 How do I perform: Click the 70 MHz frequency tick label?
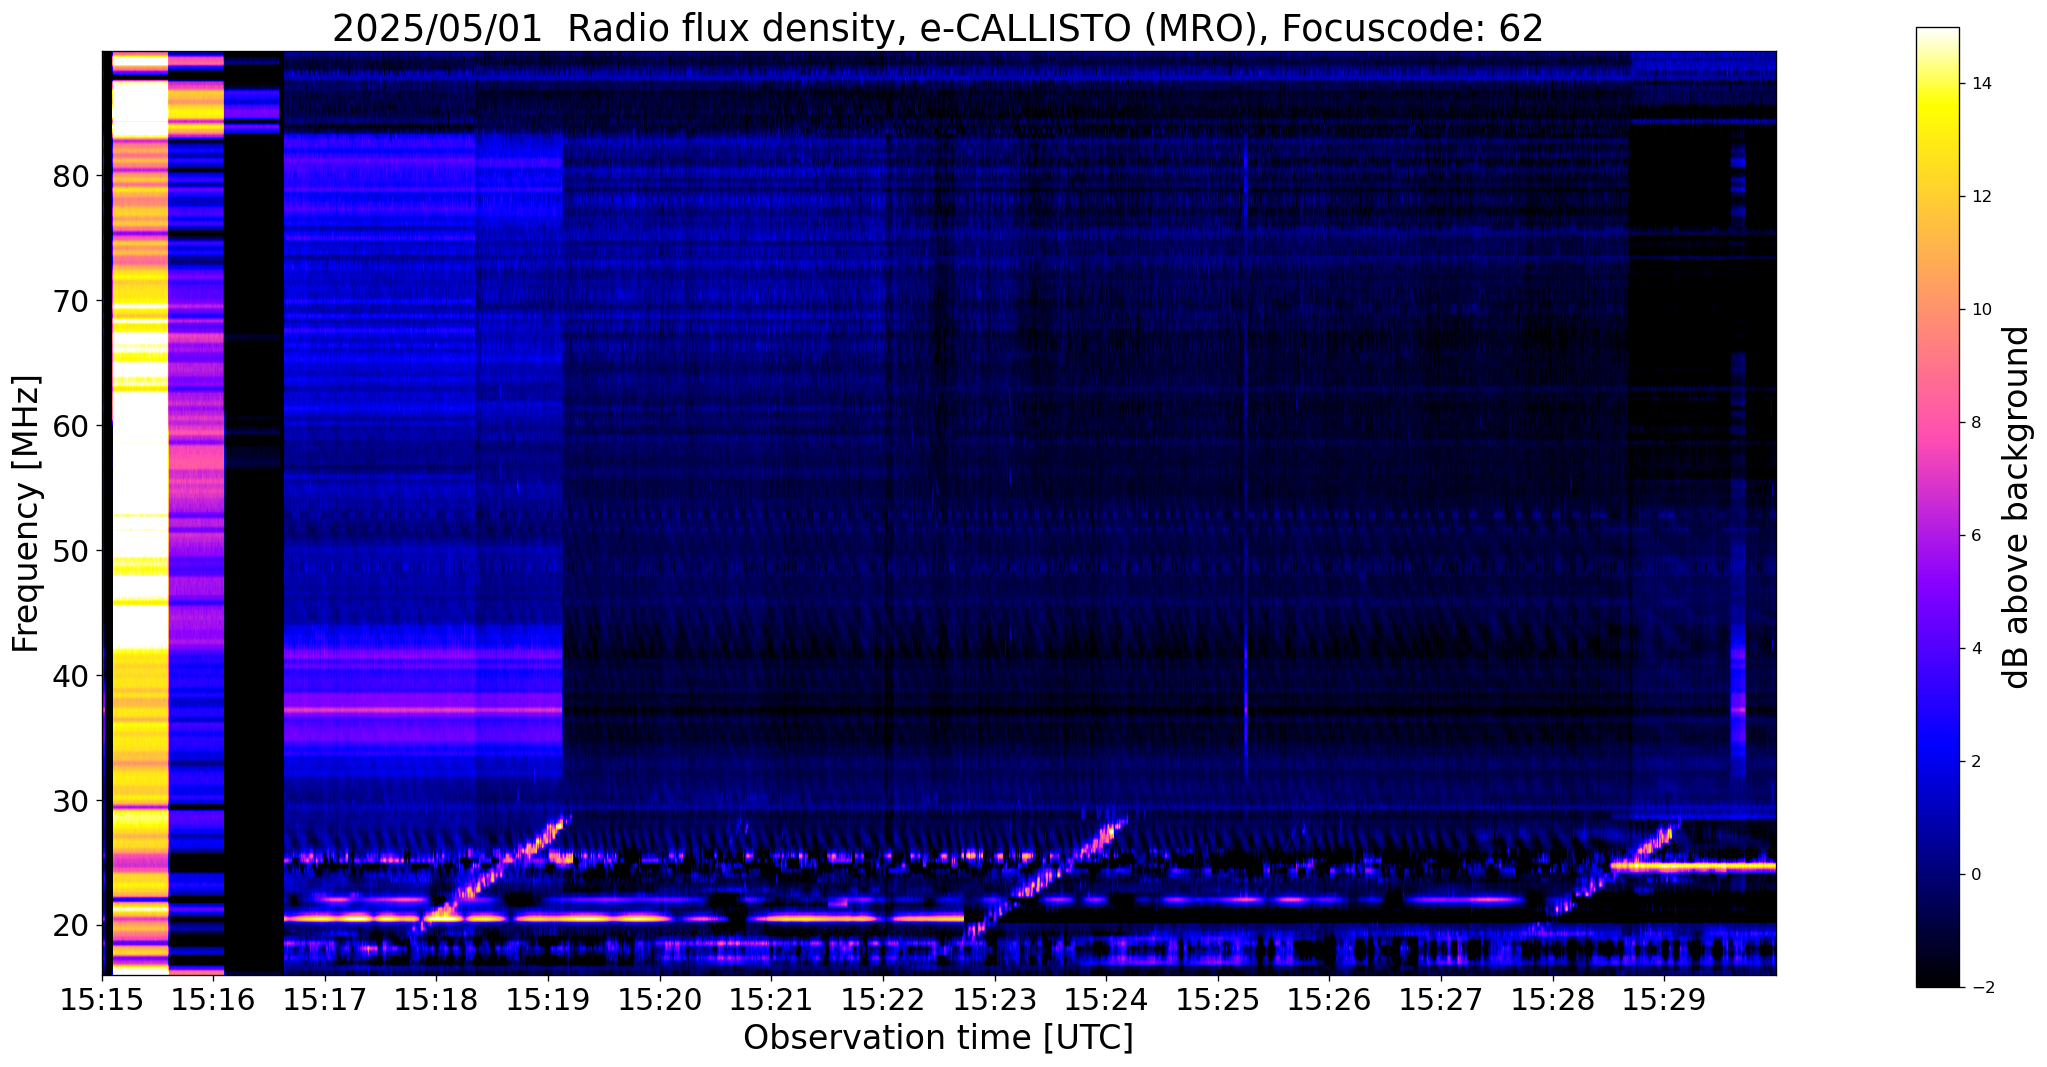pyautogui.click(x=70, y=301)
